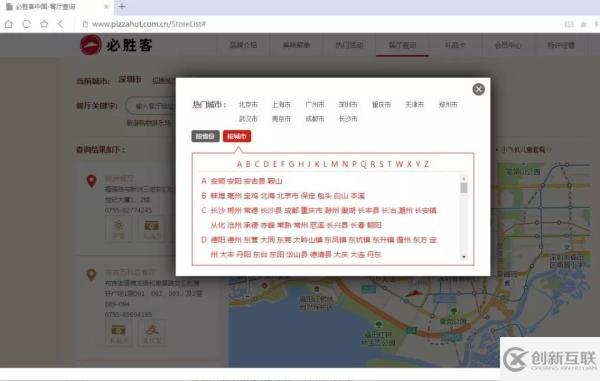Select hot city 深圳市
600x381 pixels.
pyautogui.click(x=348, y=104)
